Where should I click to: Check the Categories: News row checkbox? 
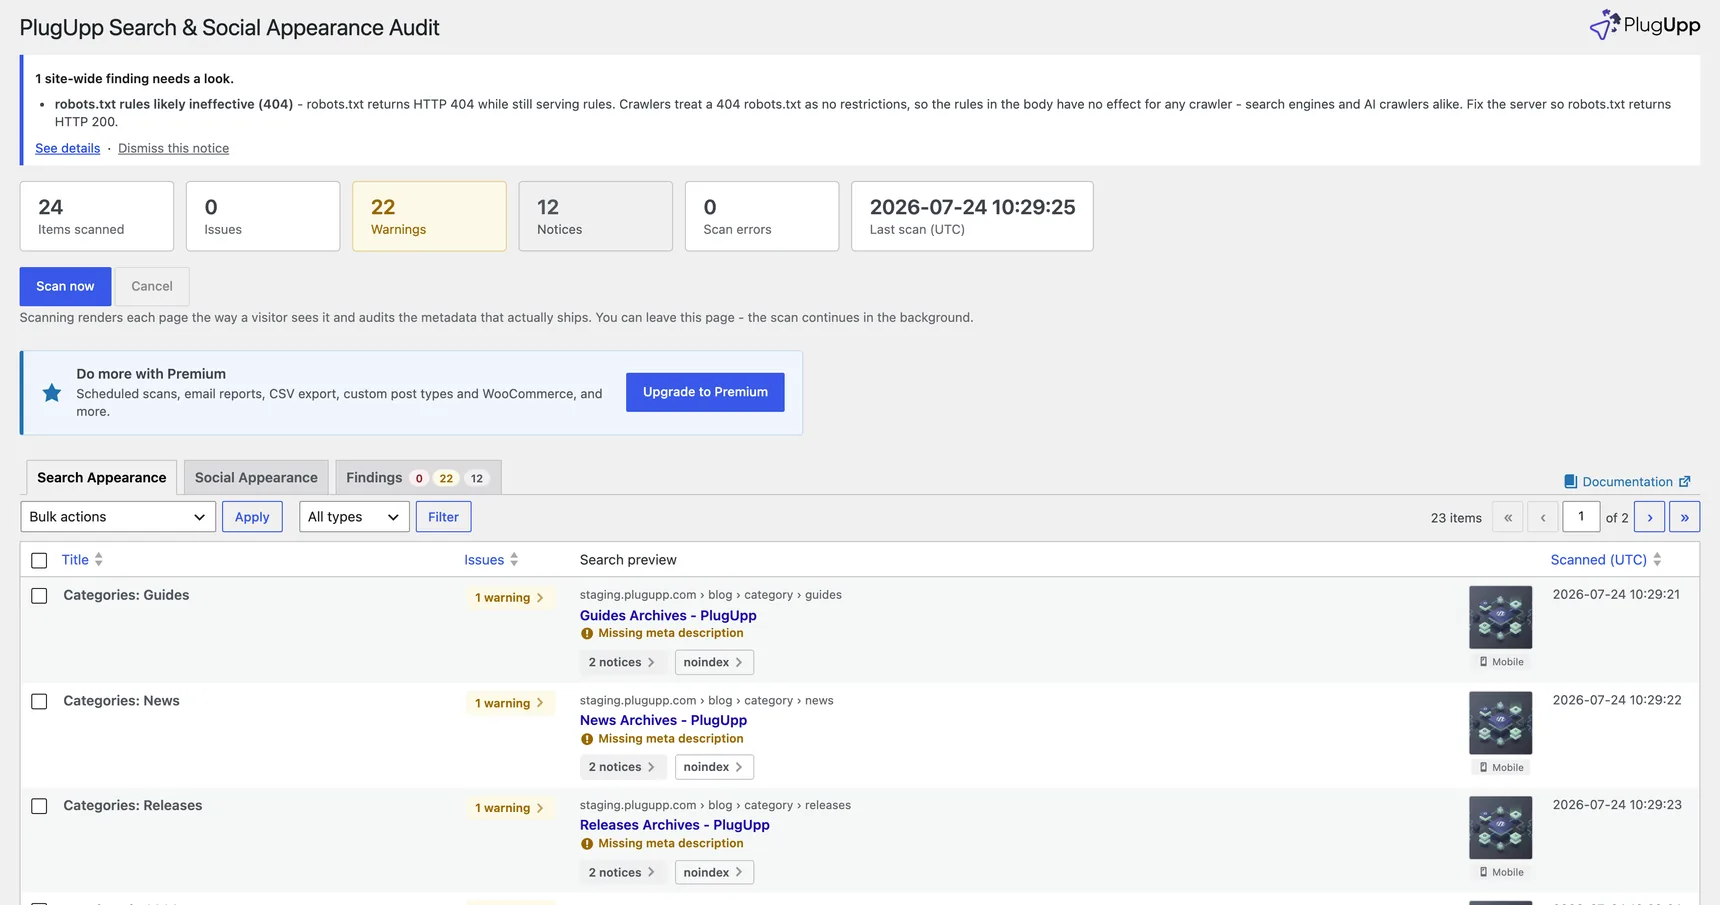pyautogui.click(x=39, y=702)
